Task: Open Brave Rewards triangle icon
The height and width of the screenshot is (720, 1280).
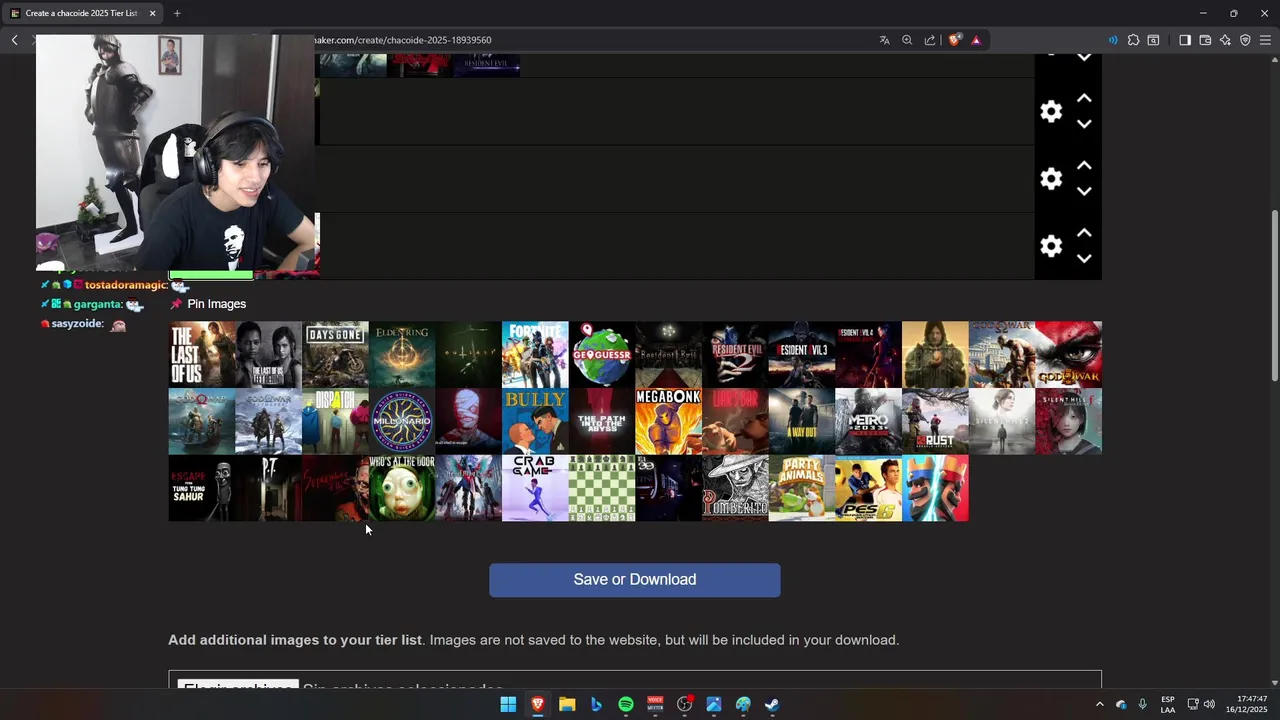Action: (x=976, y=40)
